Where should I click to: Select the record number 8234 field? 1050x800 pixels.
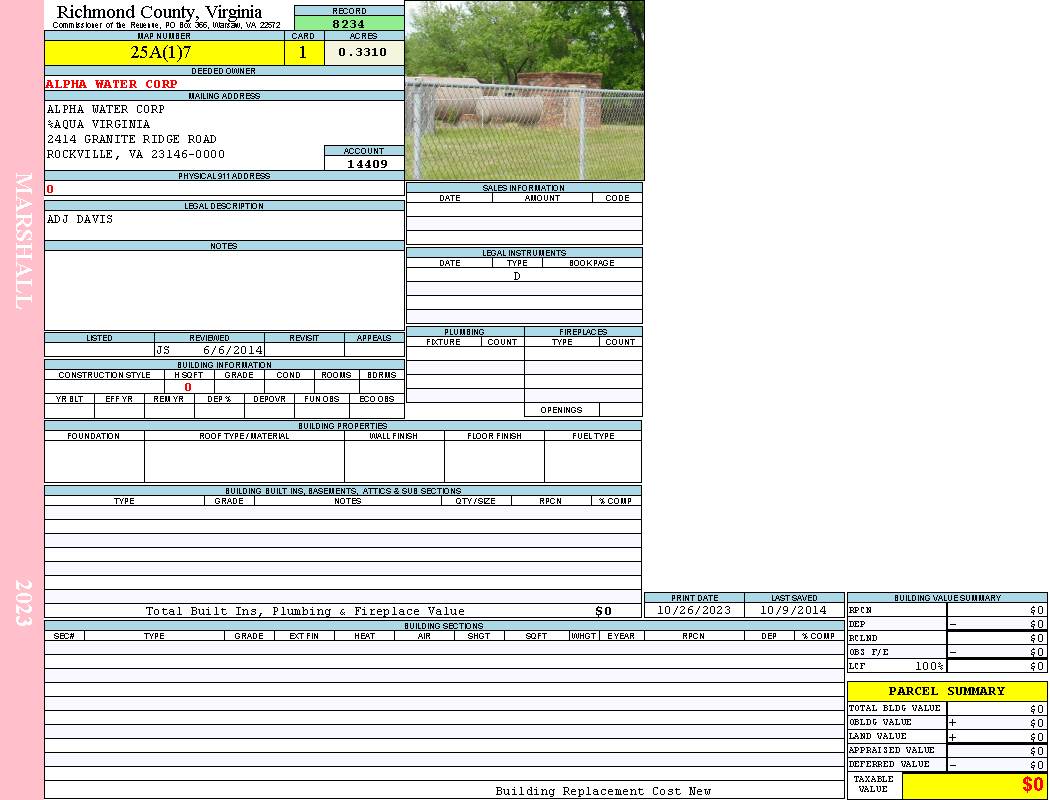tap(348, 24)
